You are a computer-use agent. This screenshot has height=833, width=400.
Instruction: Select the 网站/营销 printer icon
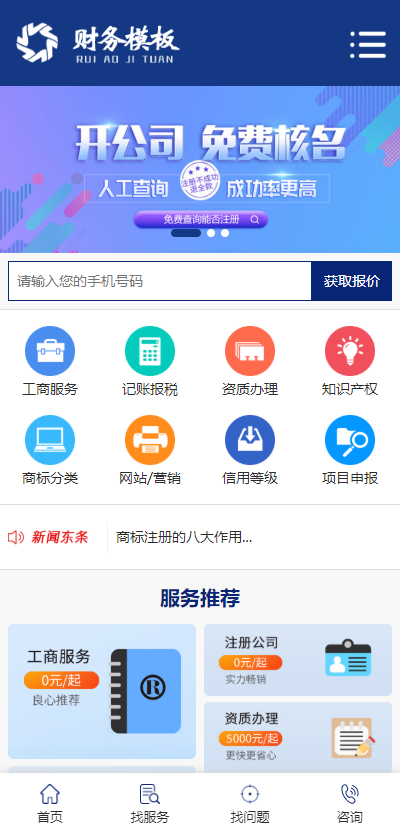click(150, 440)
